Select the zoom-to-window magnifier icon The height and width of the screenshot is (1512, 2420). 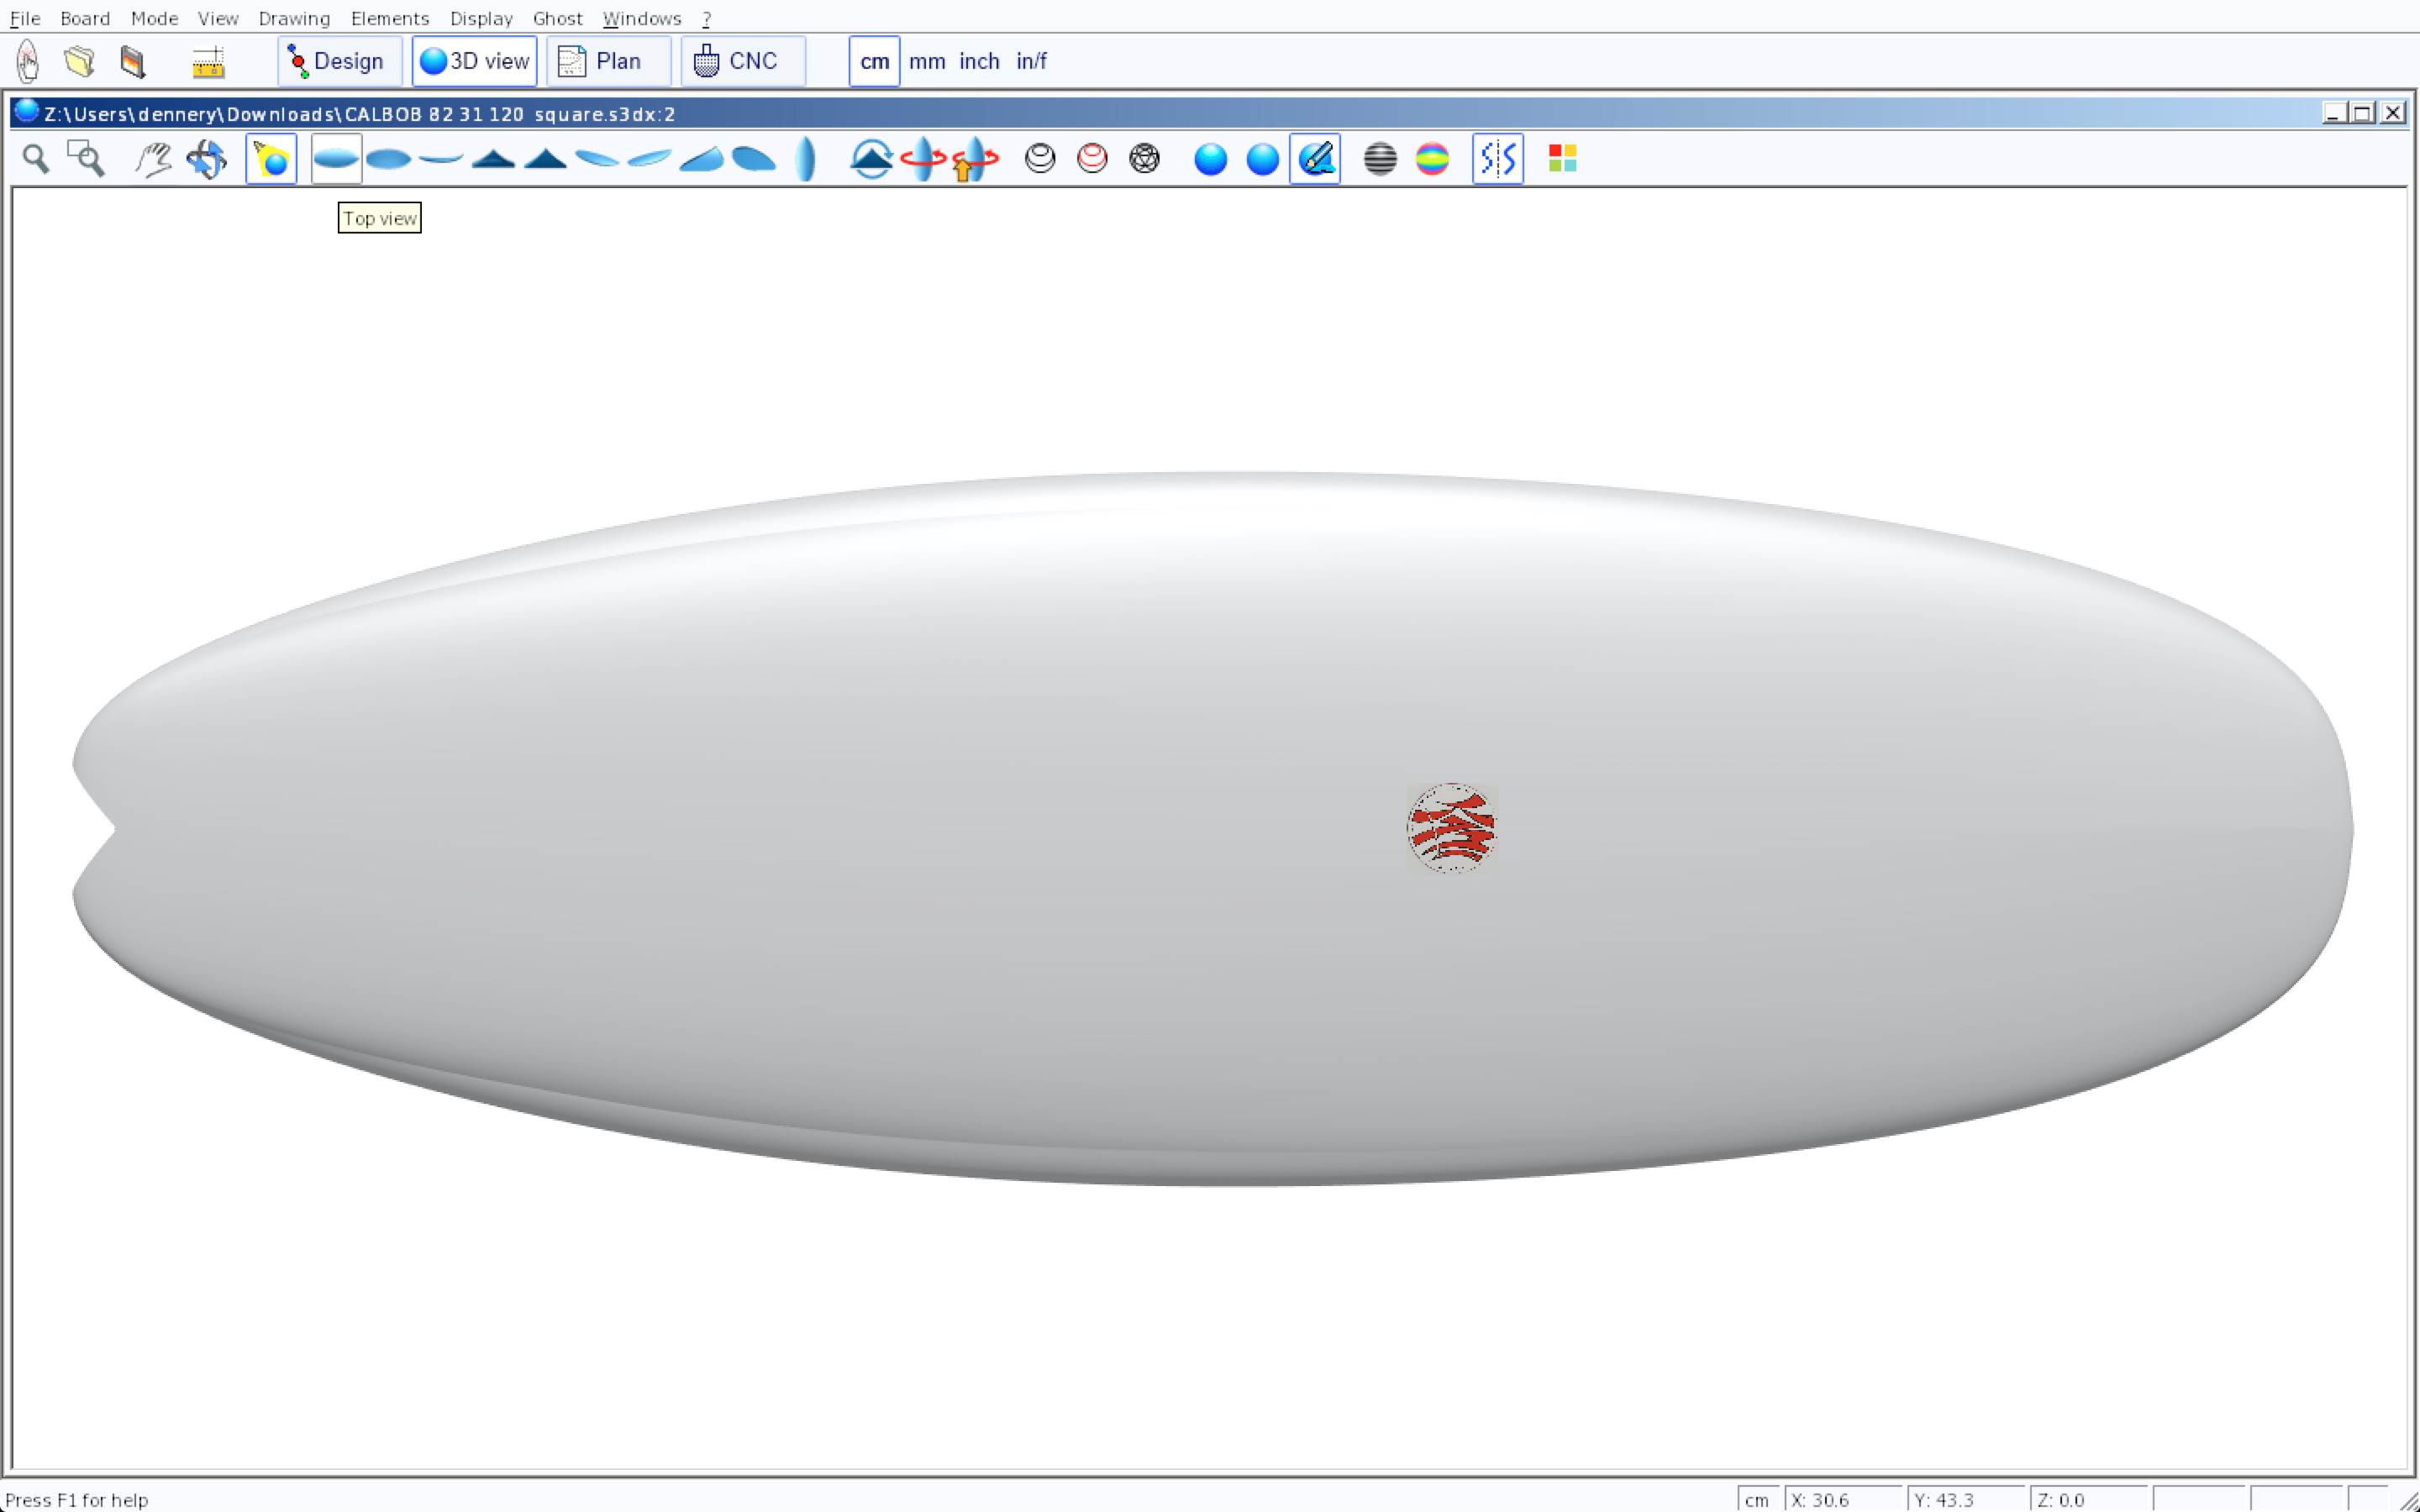[86, 159]
